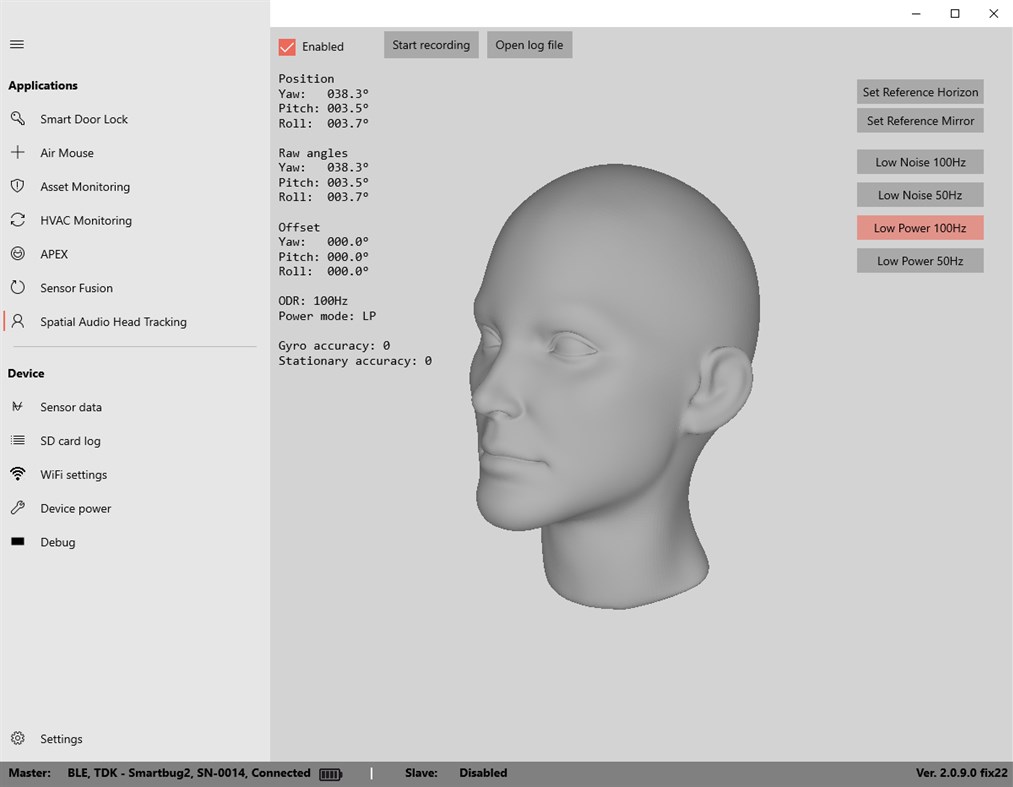Click the Device power wrench icon
Viewport: 1013px width, 787px height.
(x=17, y=508)
